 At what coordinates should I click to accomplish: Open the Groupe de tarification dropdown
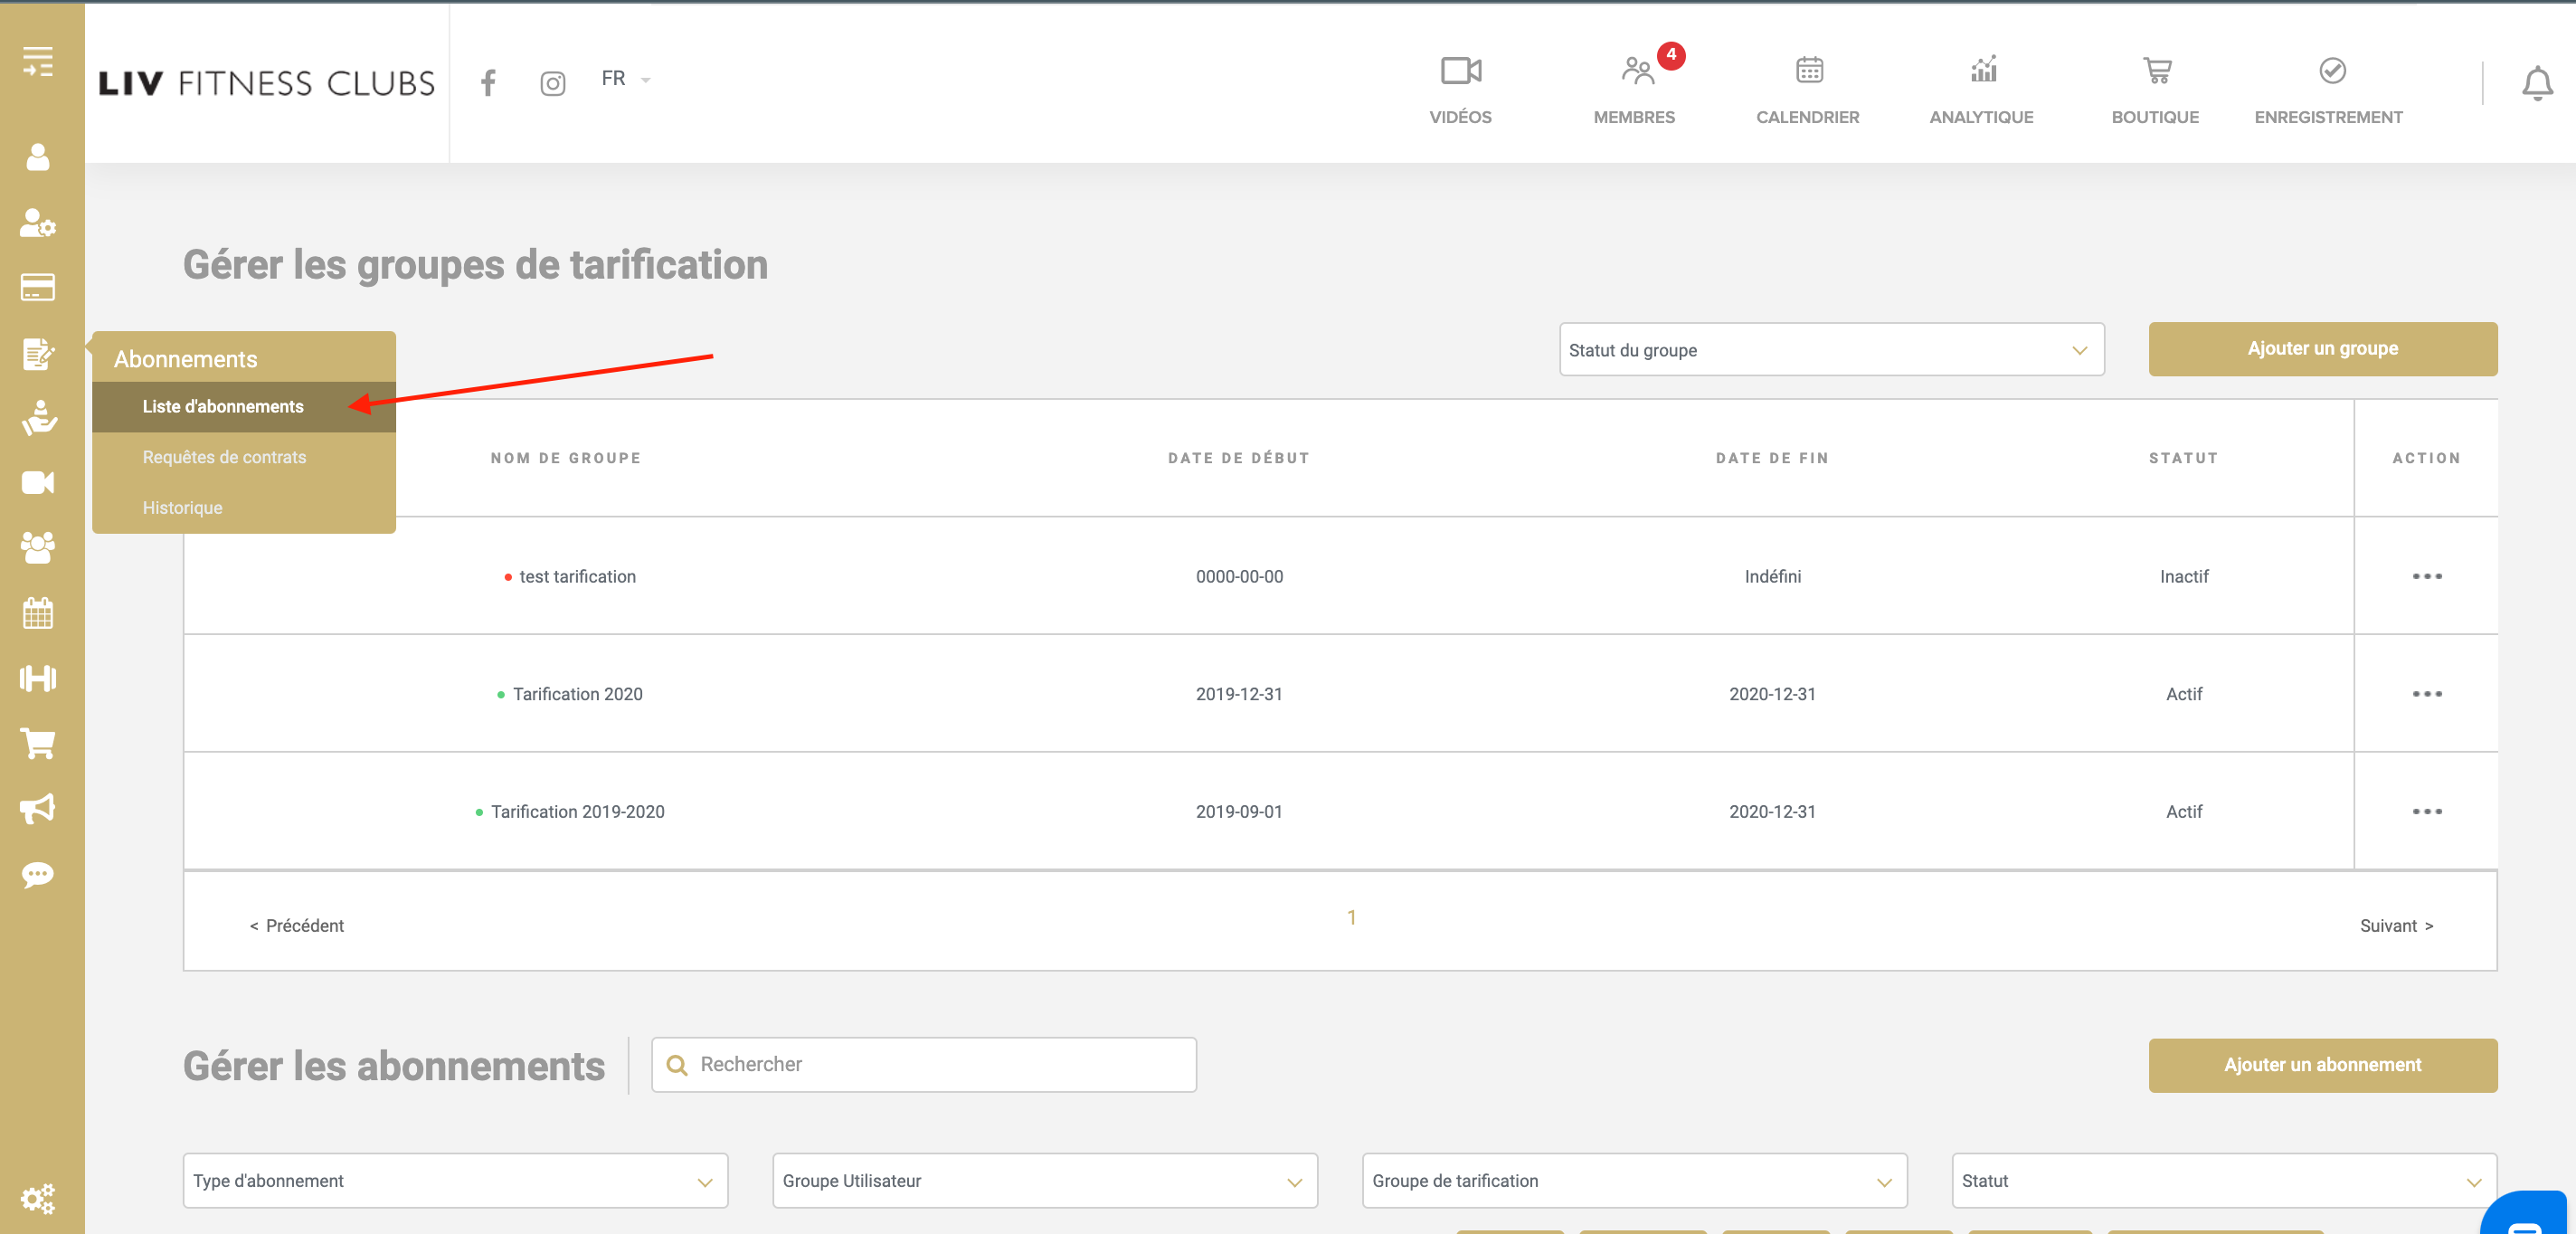[x=1634, y=1180]
